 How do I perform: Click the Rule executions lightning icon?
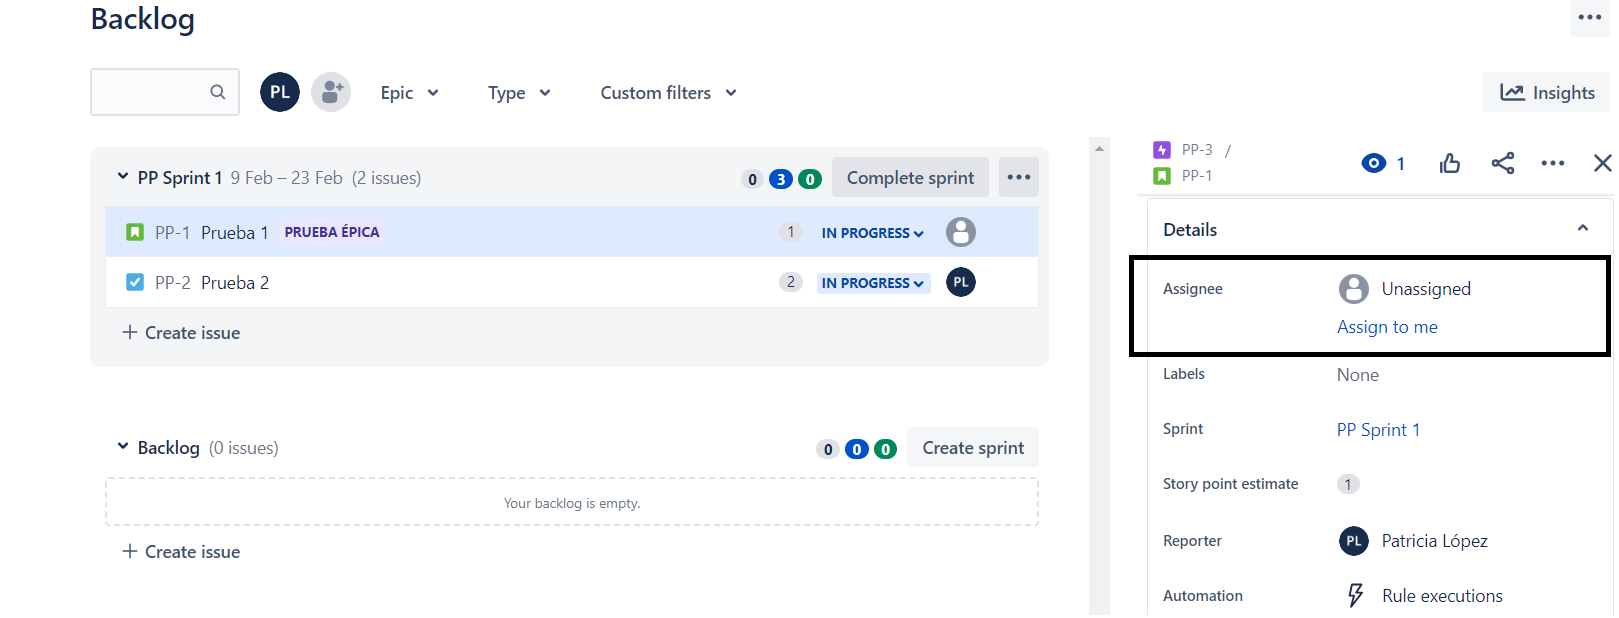(x=1355, y=595)
